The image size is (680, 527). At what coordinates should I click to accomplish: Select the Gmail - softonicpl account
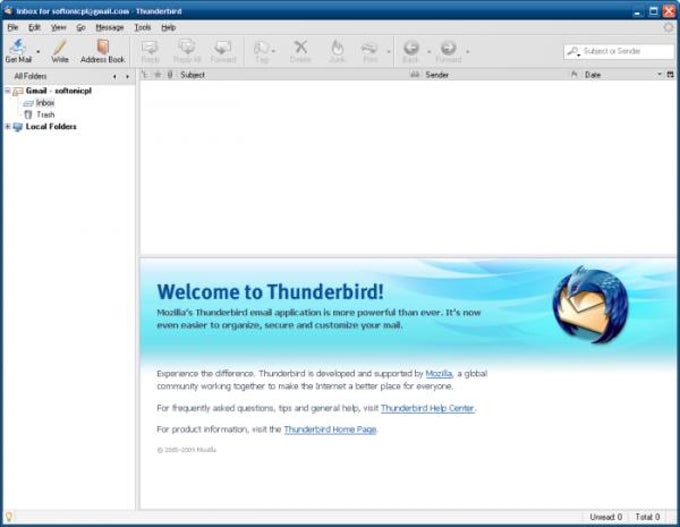pyautogui.click(x=59, y=91)
